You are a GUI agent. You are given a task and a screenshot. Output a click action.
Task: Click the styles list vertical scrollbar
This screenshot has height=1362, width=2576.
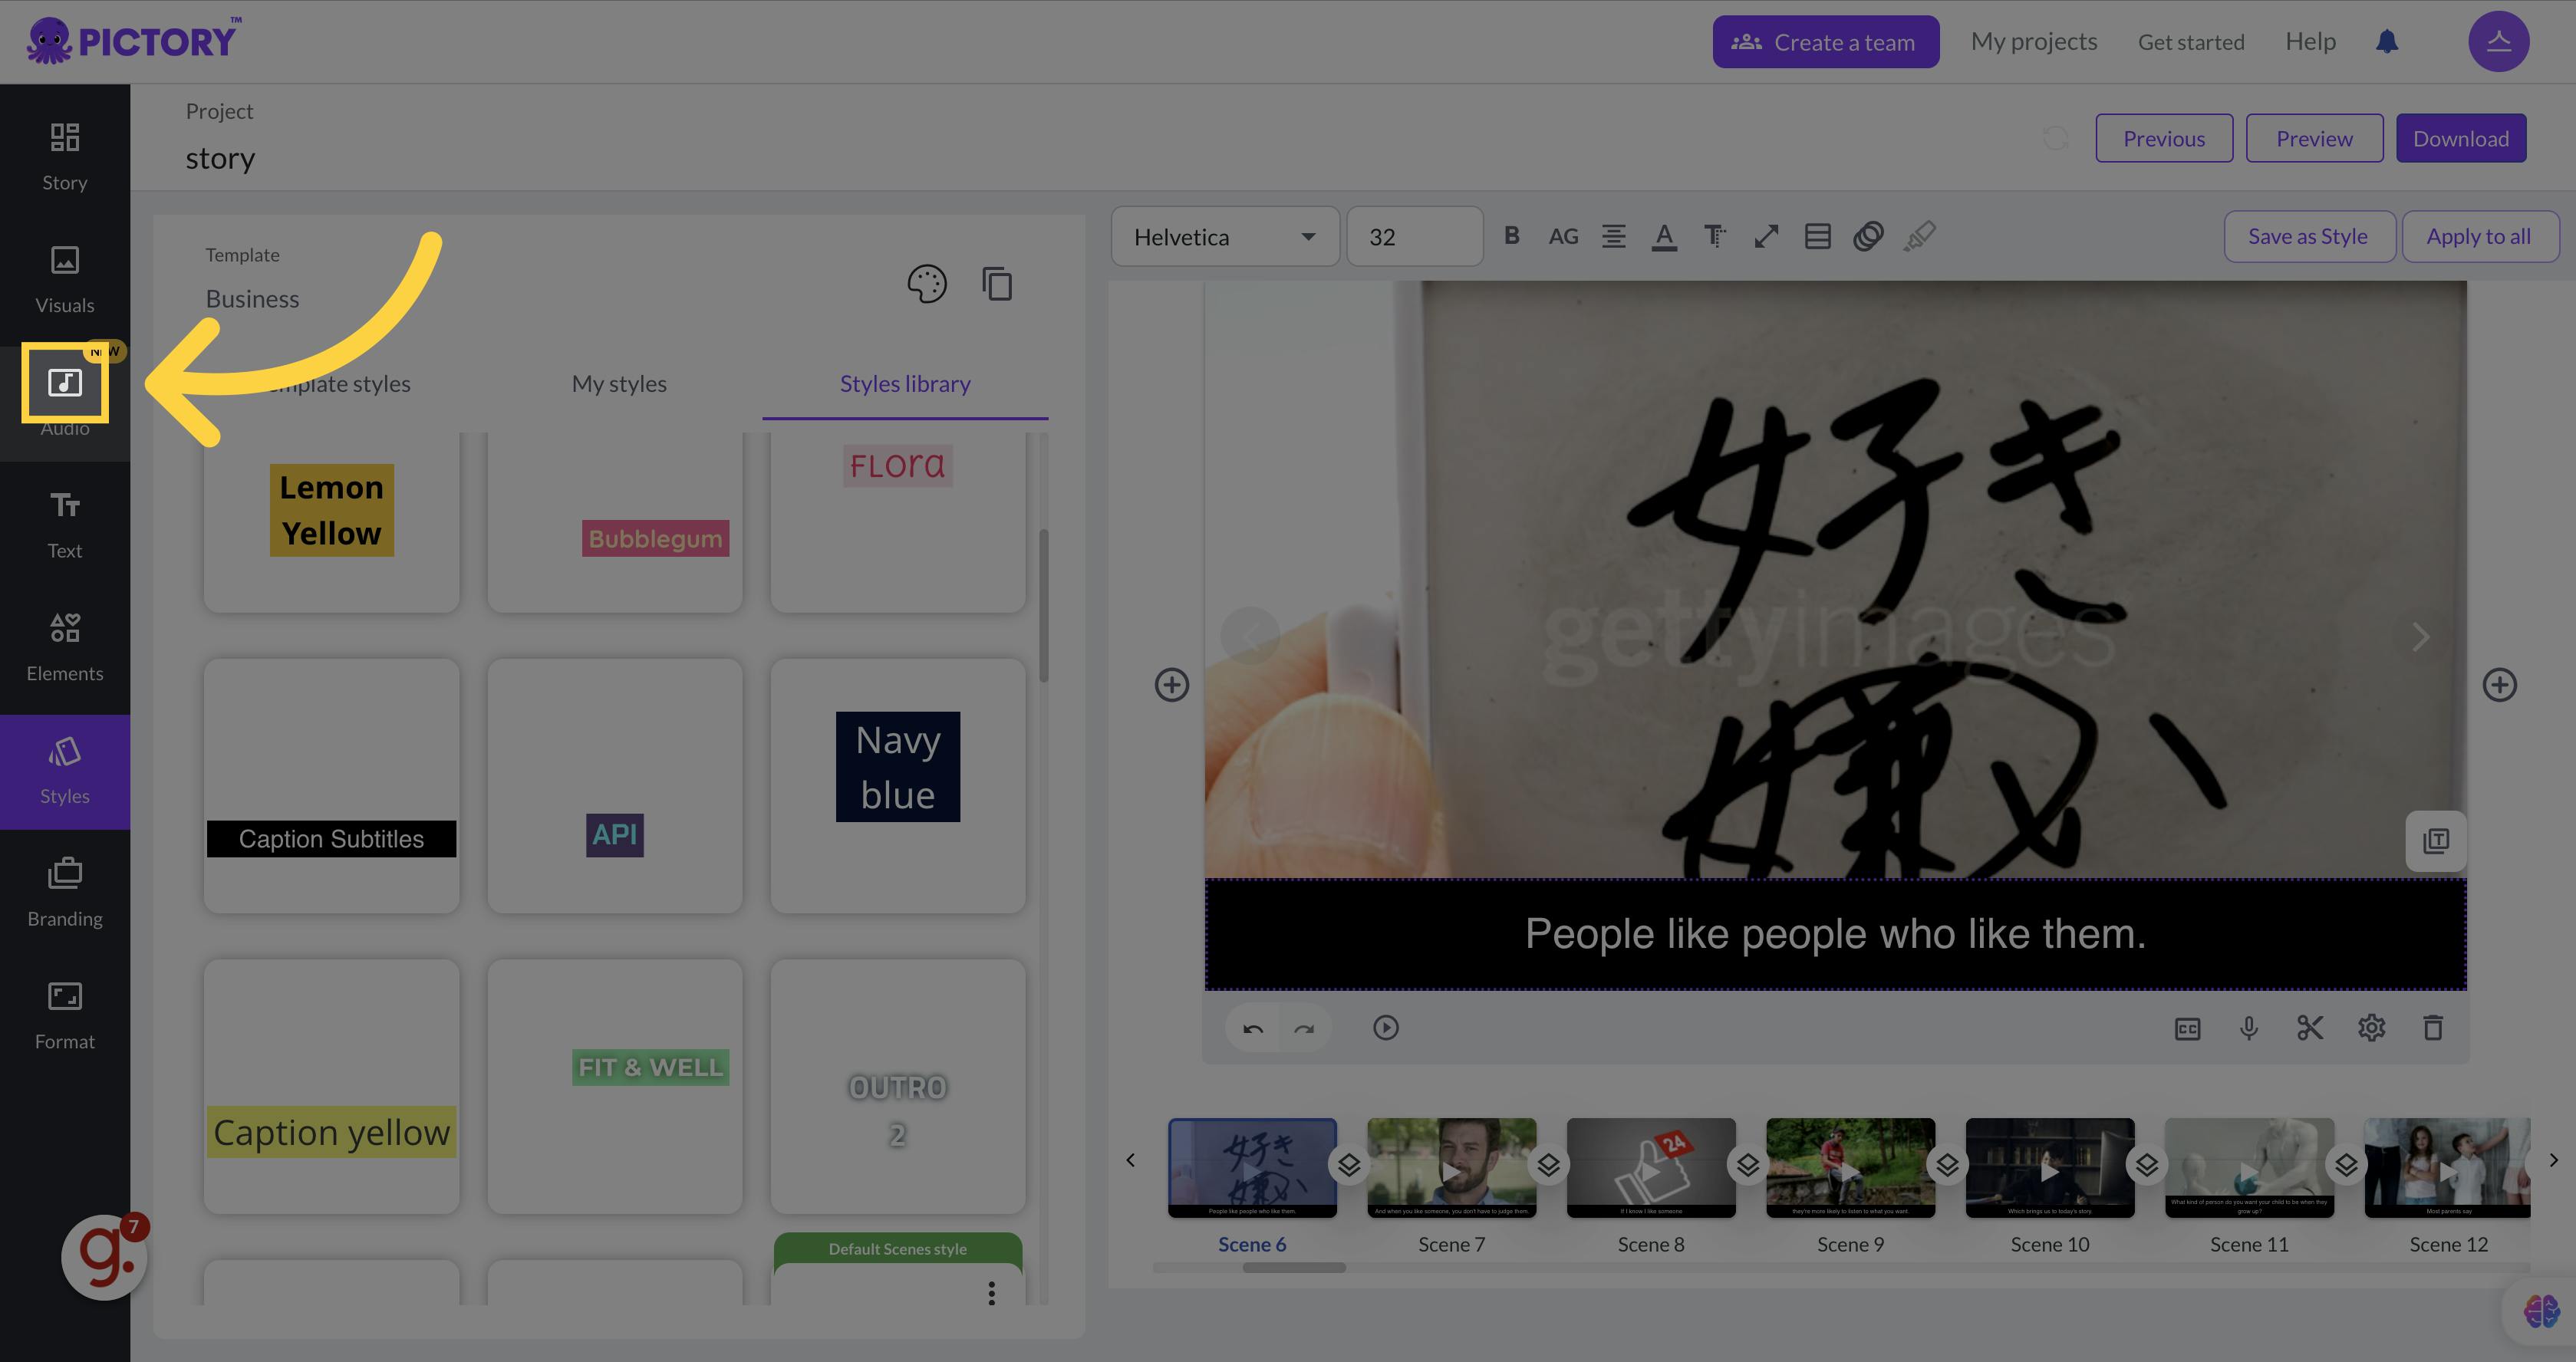point(1043,606)
